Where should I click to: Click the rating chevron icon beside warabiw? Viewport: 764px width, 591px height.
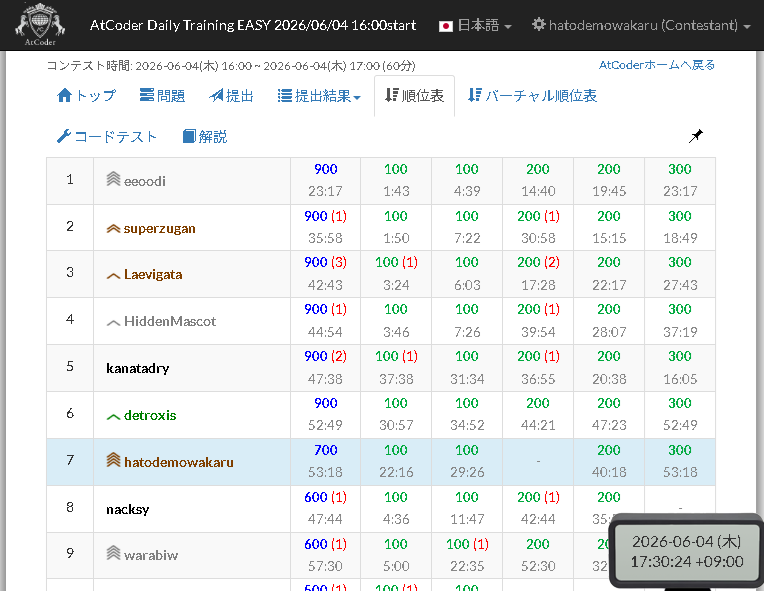(113, 553)
